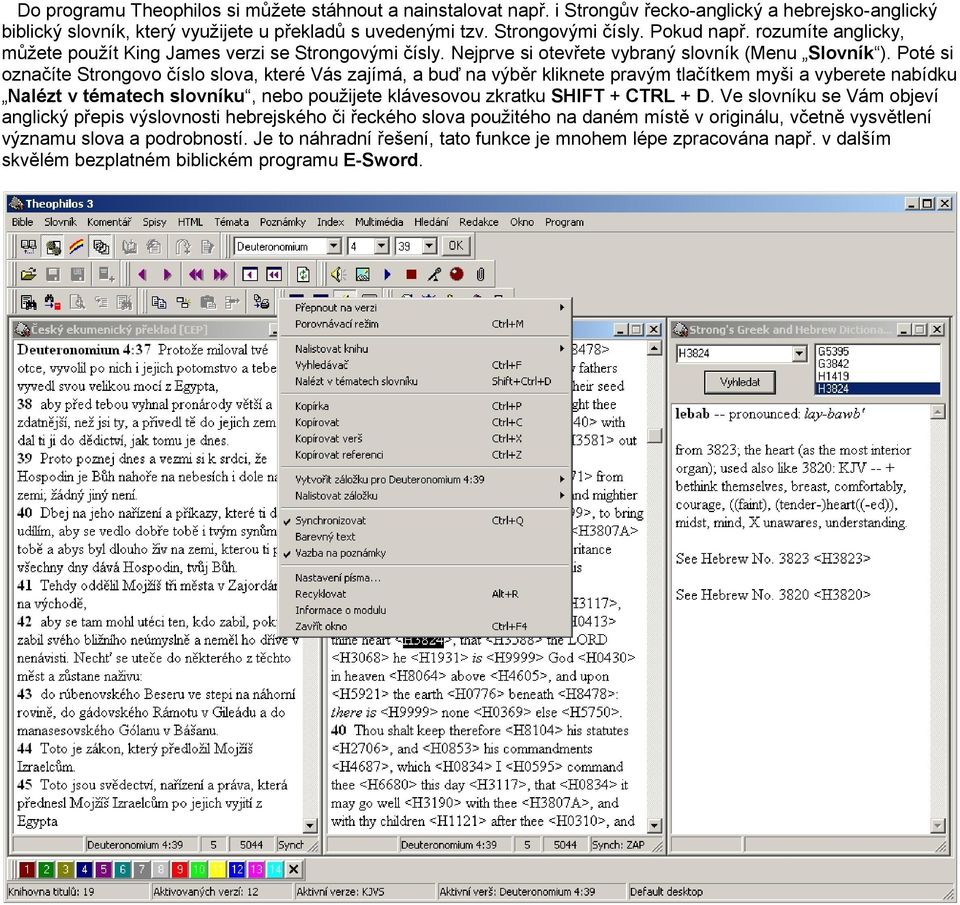This screenshot has width=960, height=905.
Task: Click the paperclip attachment icon
Action: pyautogui.click(x=481, y=275)
